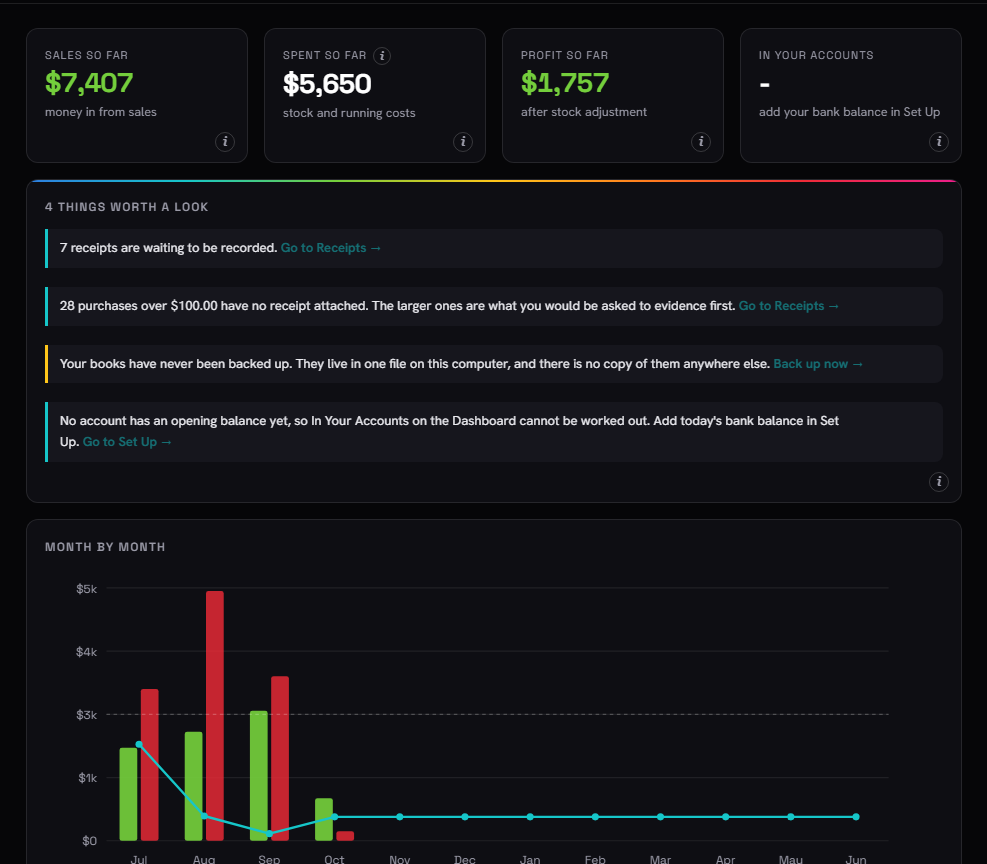
Task: Click the small red October spending bar
Action: (345, 836)
